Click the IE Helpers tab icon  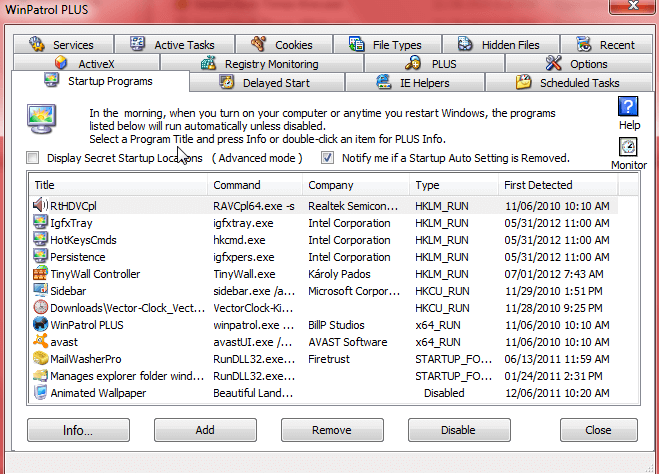point(383,82)
